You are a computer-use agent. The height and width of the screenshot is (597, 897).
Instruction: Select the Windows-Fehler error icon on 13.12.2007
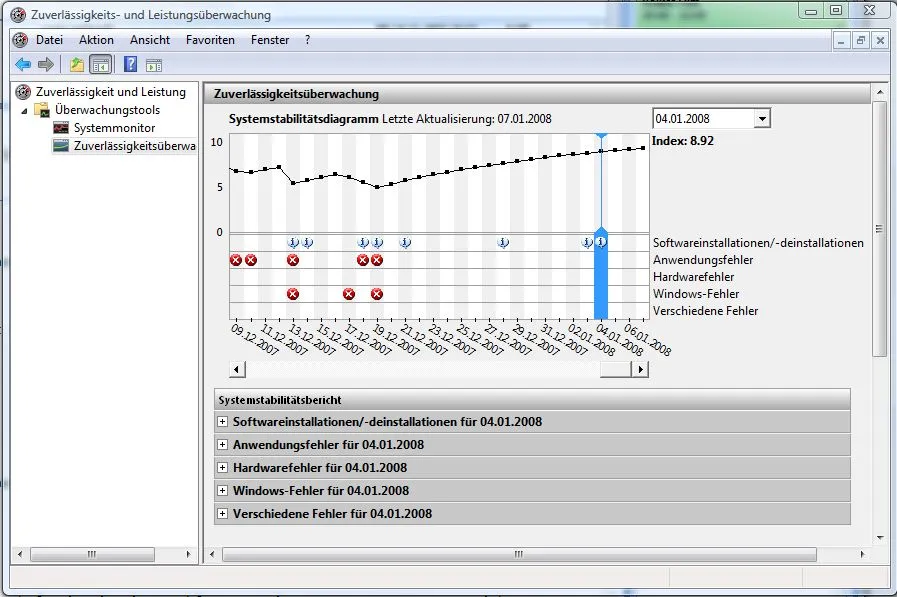293,294
